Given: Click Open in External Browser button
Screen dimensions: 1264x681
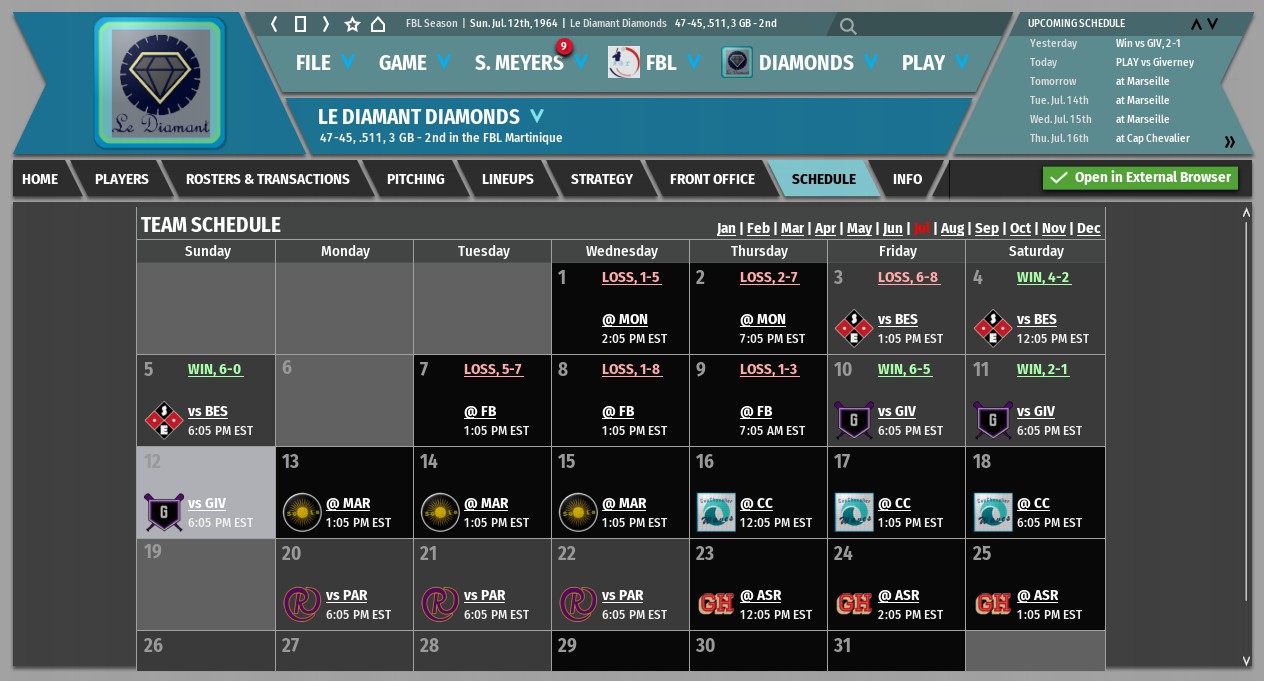Looking at the screenshot, I should click(x=1140, y=178).
